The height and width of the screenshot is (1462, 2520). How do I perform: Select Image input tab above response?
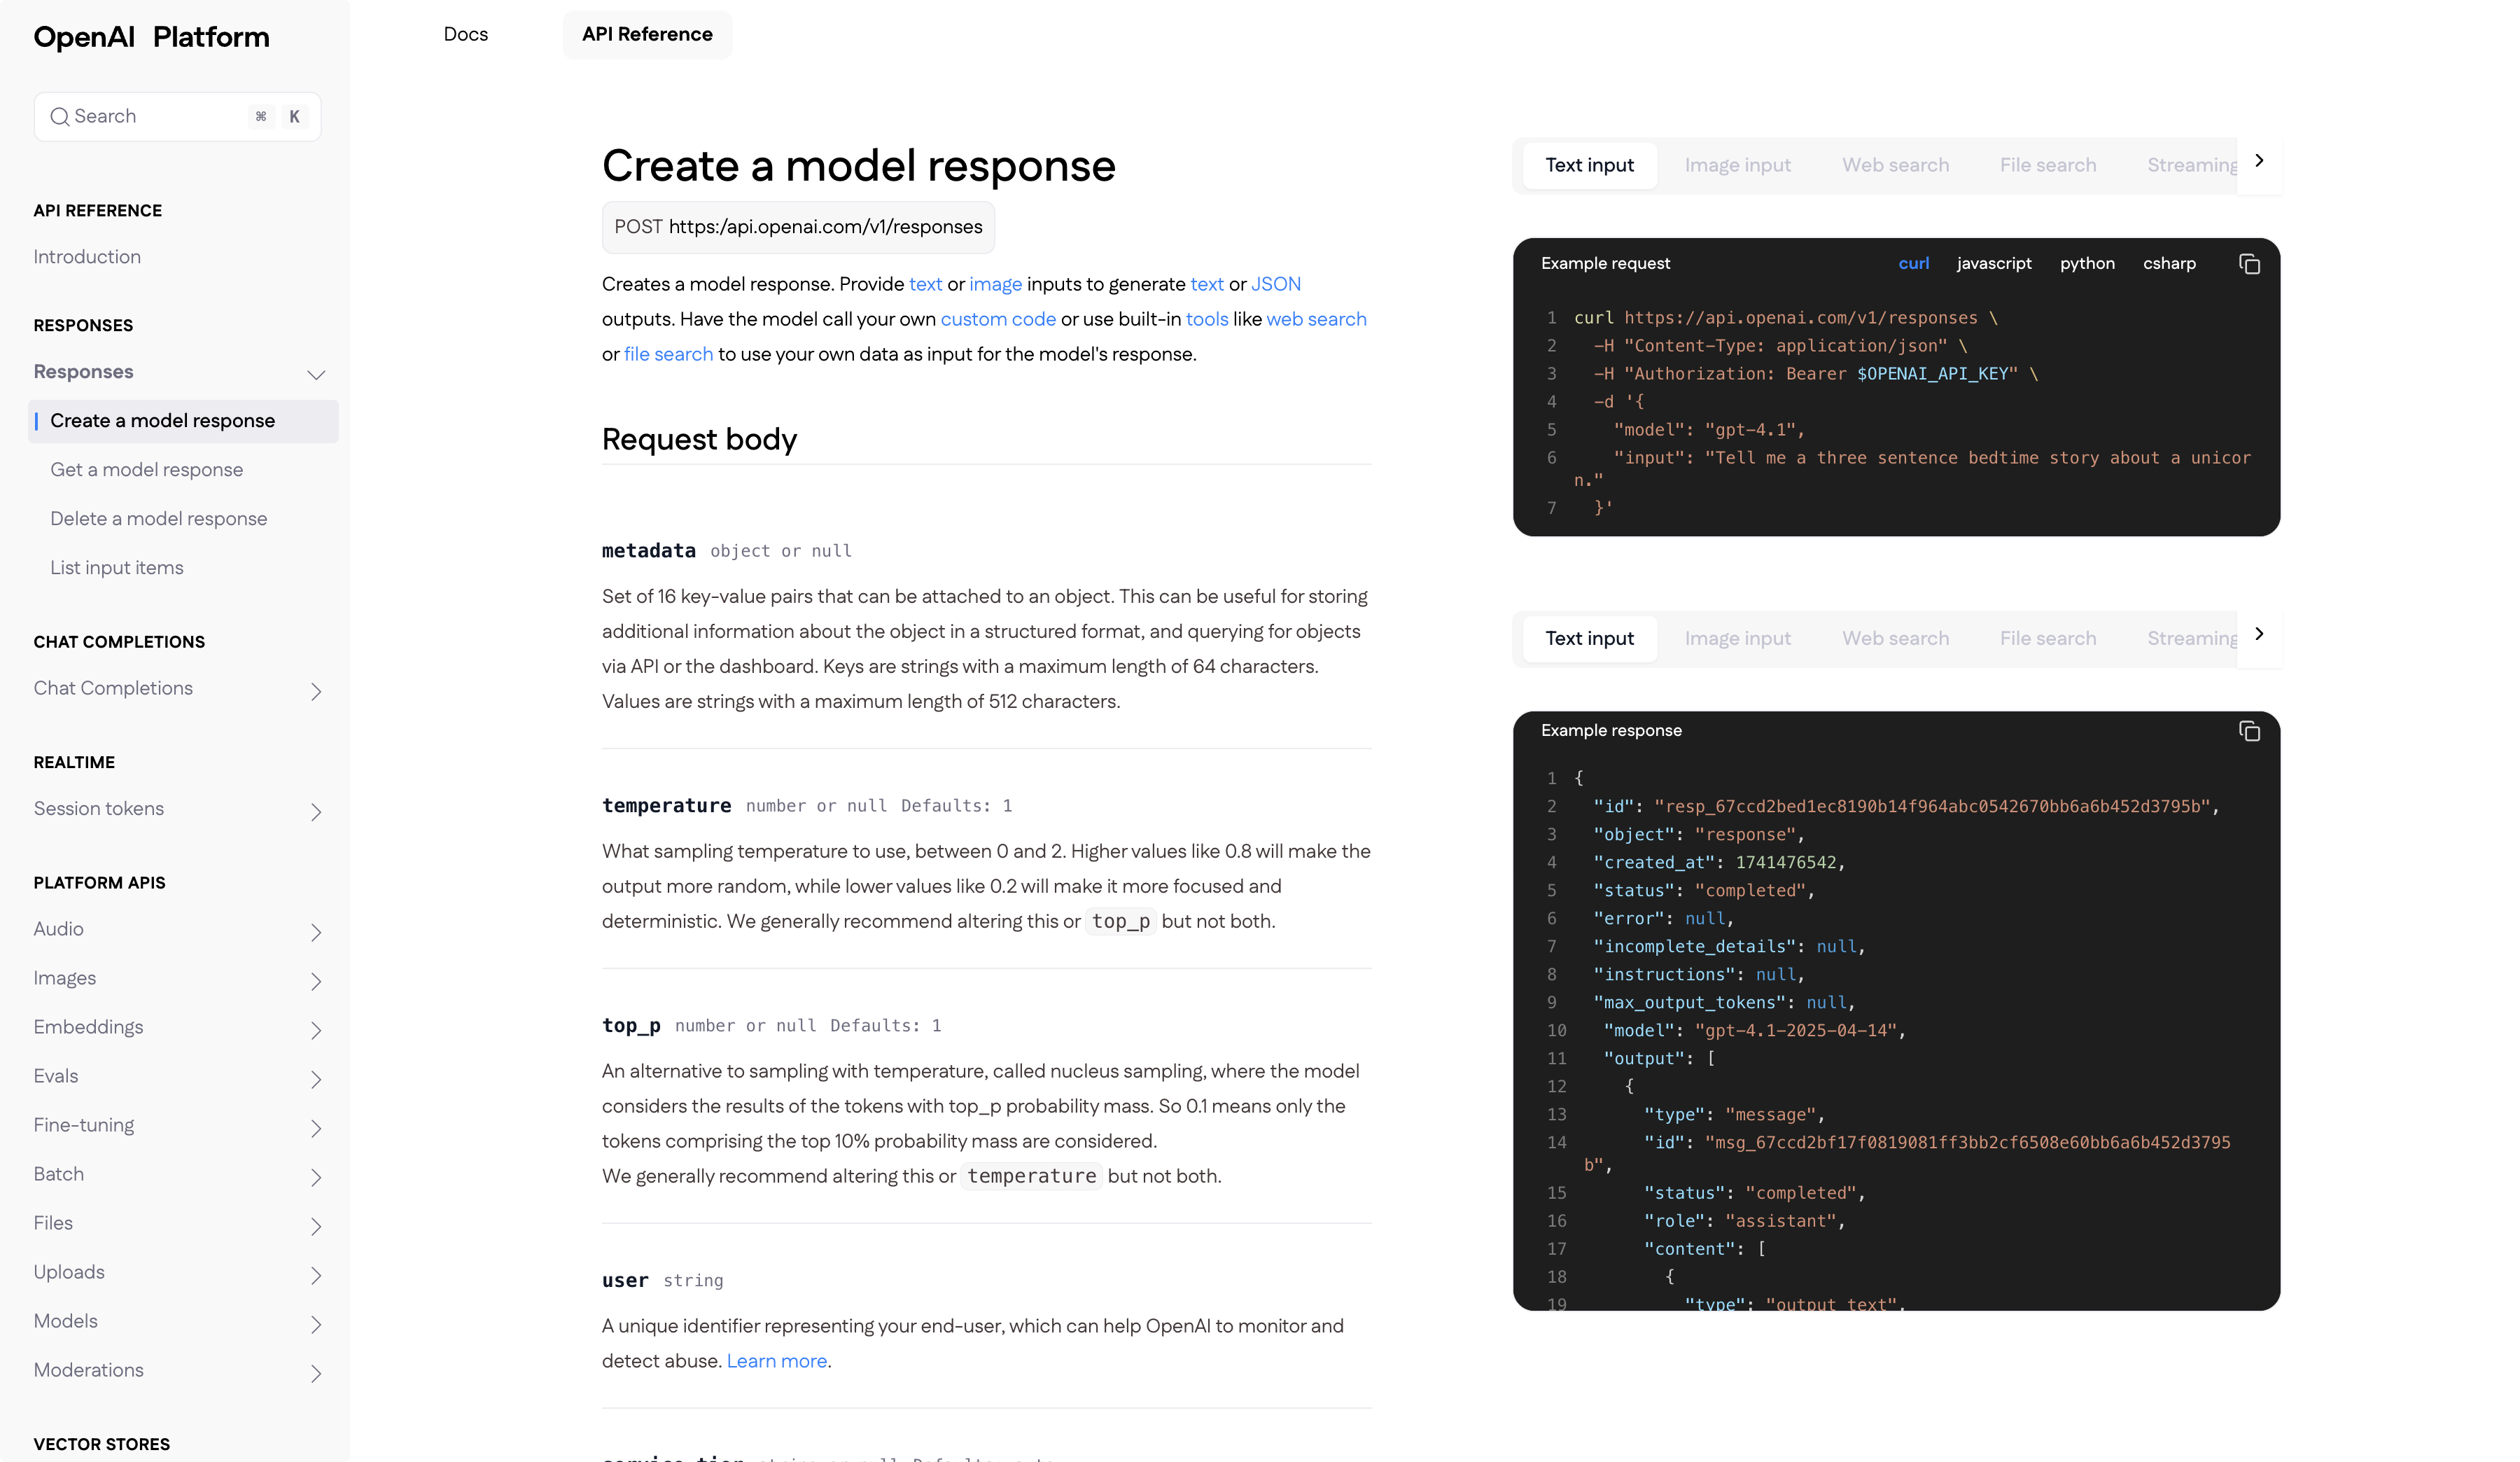pos(1737,638)
